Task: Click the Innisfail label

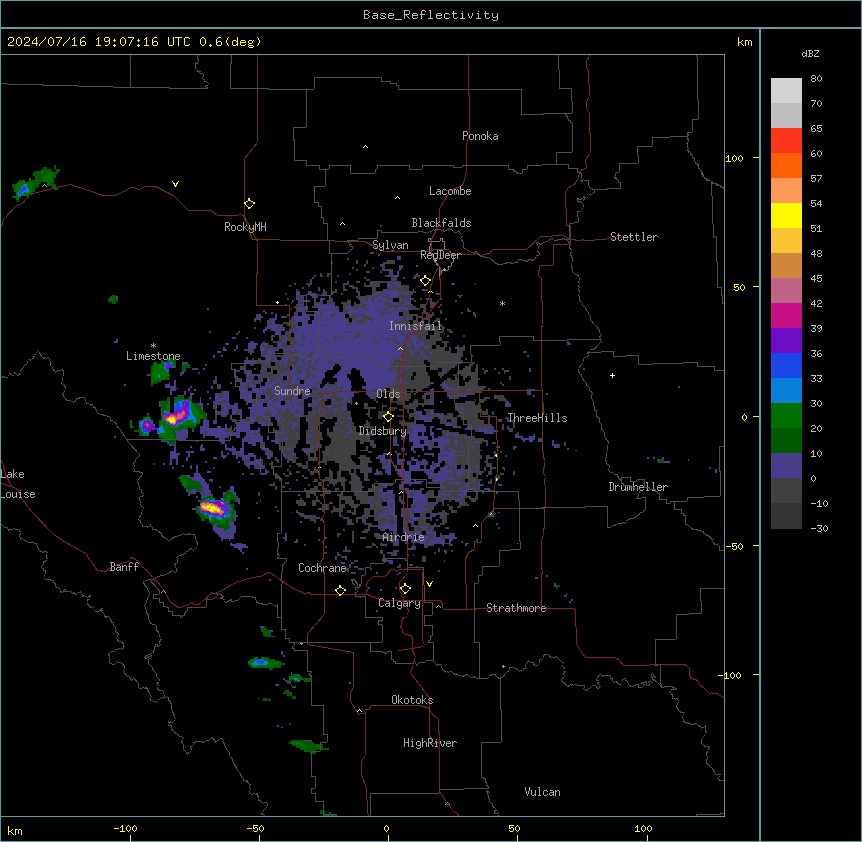Action: [x=415, y=326]
